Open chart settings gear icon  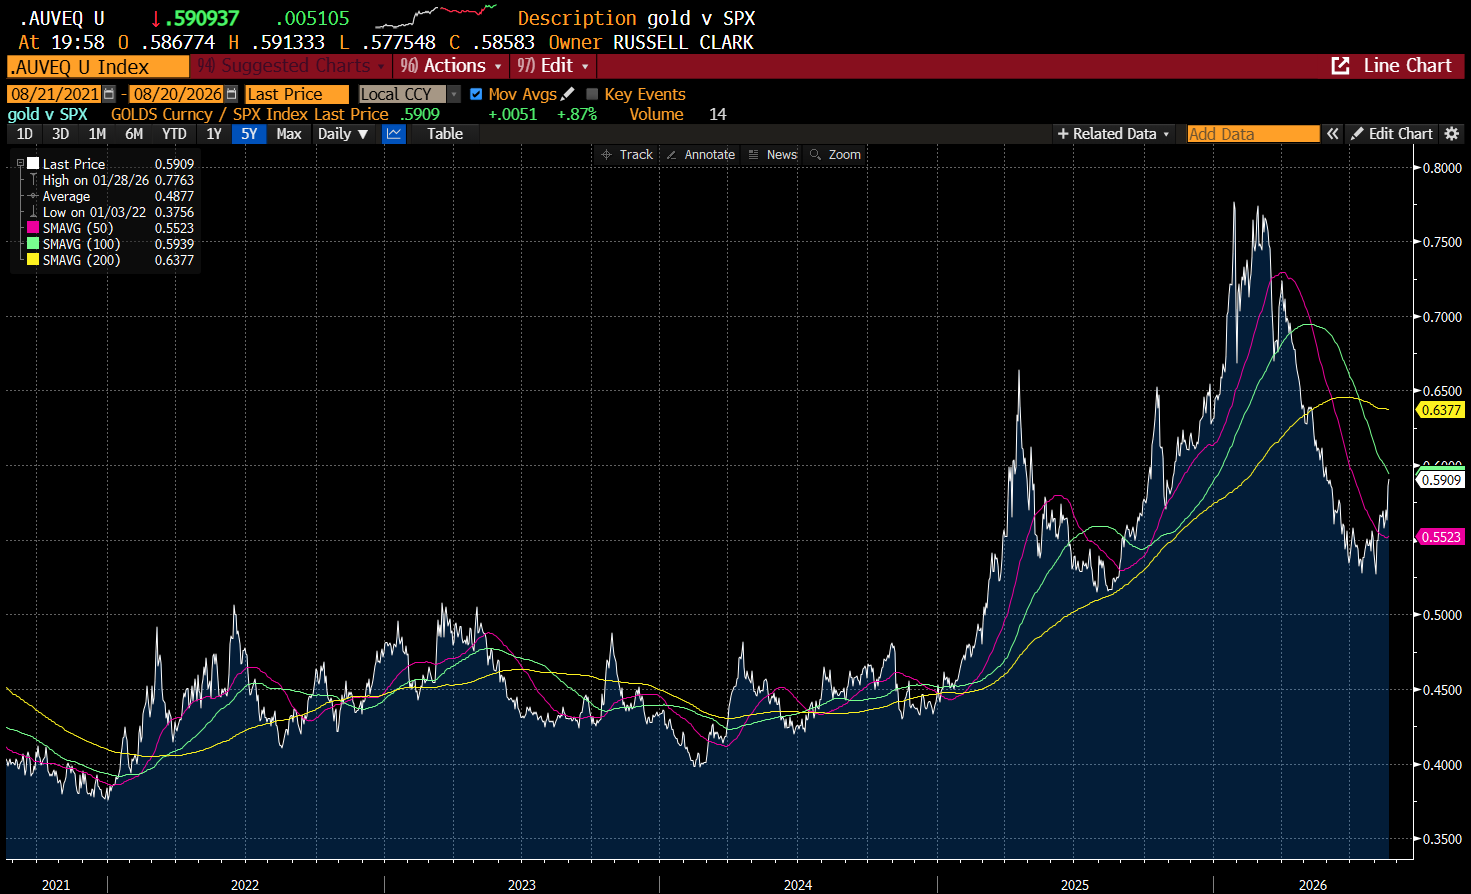pos(1452,134)
